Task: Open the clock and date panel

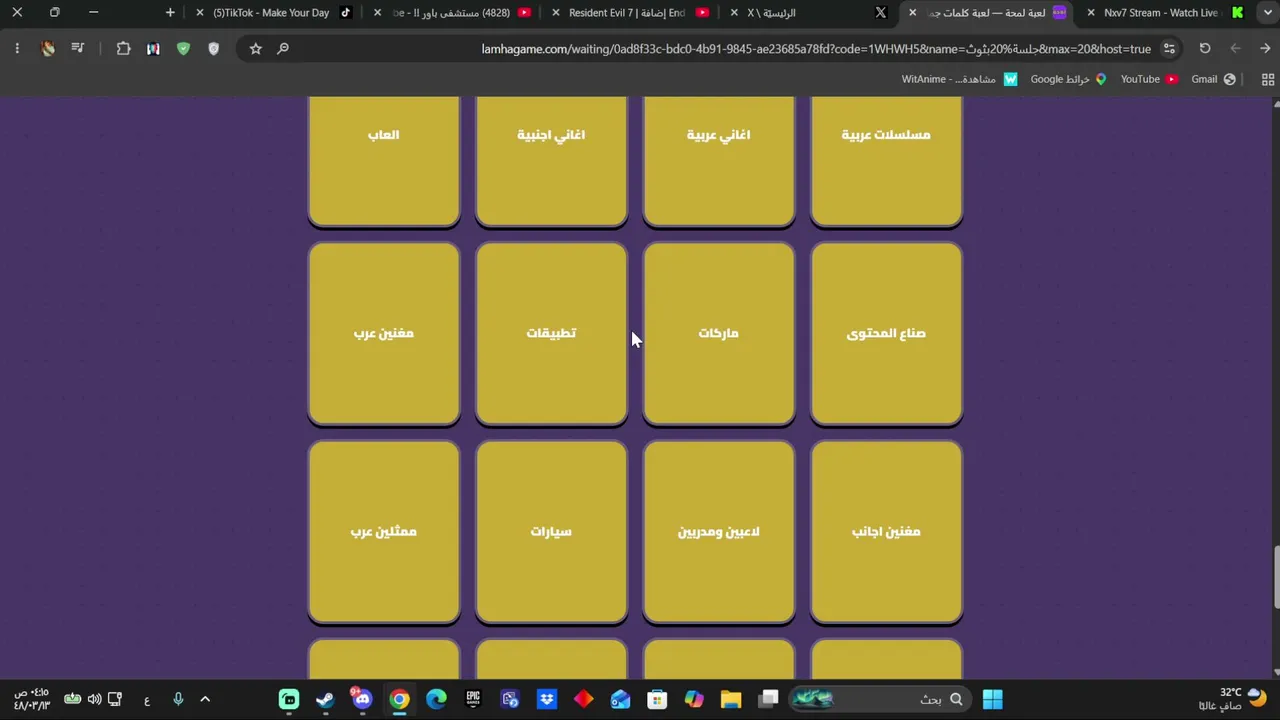Action: pyautogui.click(x=30, y=699)
